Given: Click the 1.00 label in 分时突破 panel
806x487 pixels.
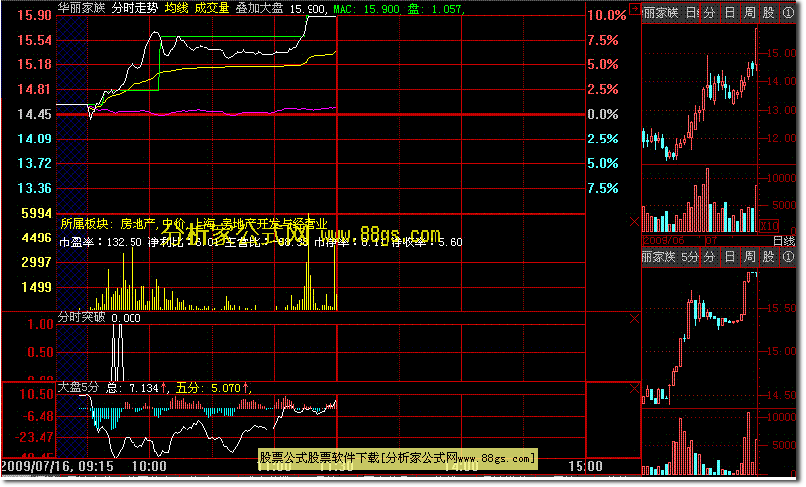Looking at the screenshot, I should point(40,324).
